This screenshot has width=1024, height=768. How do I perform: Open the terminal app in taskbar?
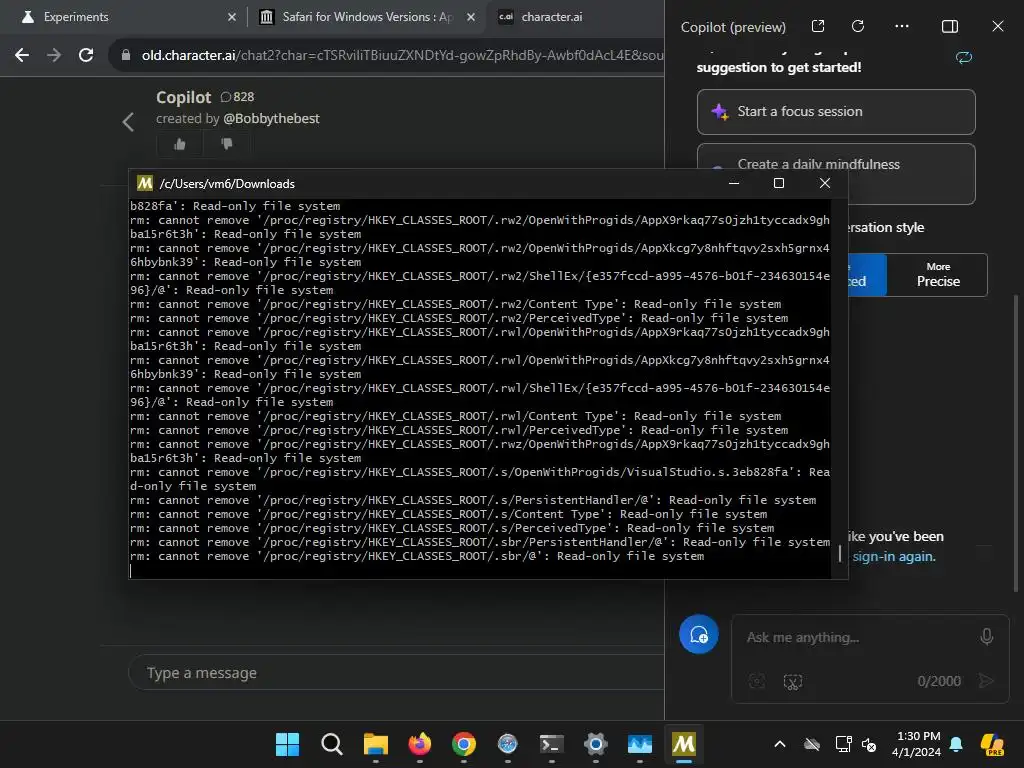[552, 744]
